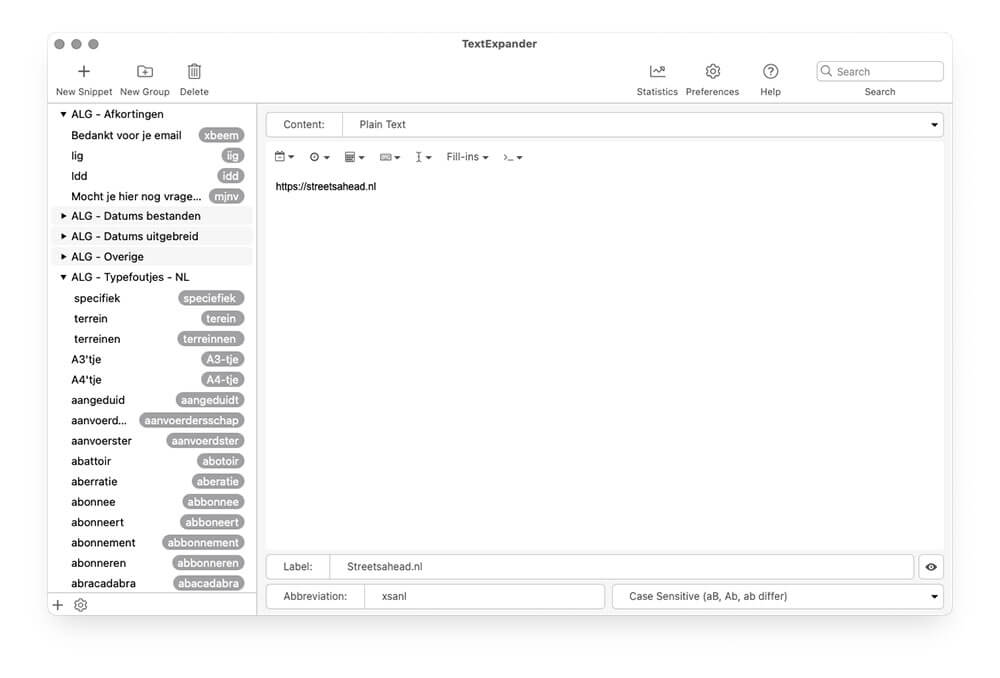The image size is (1000, 678).
Task: Open the Statistics panel
Action: 657,71
